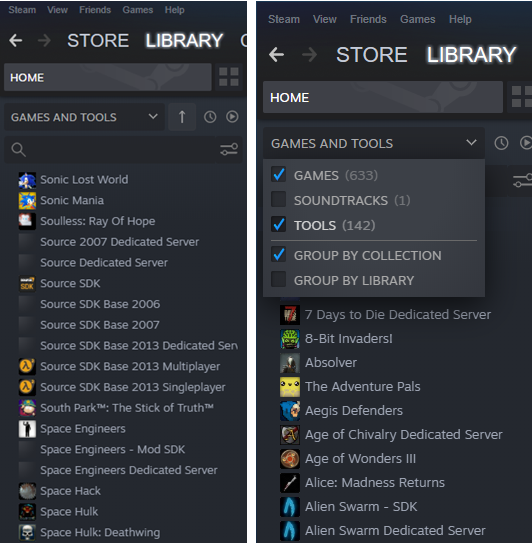Click Source SDK Base 2013 Multiplayer icon

27,367
